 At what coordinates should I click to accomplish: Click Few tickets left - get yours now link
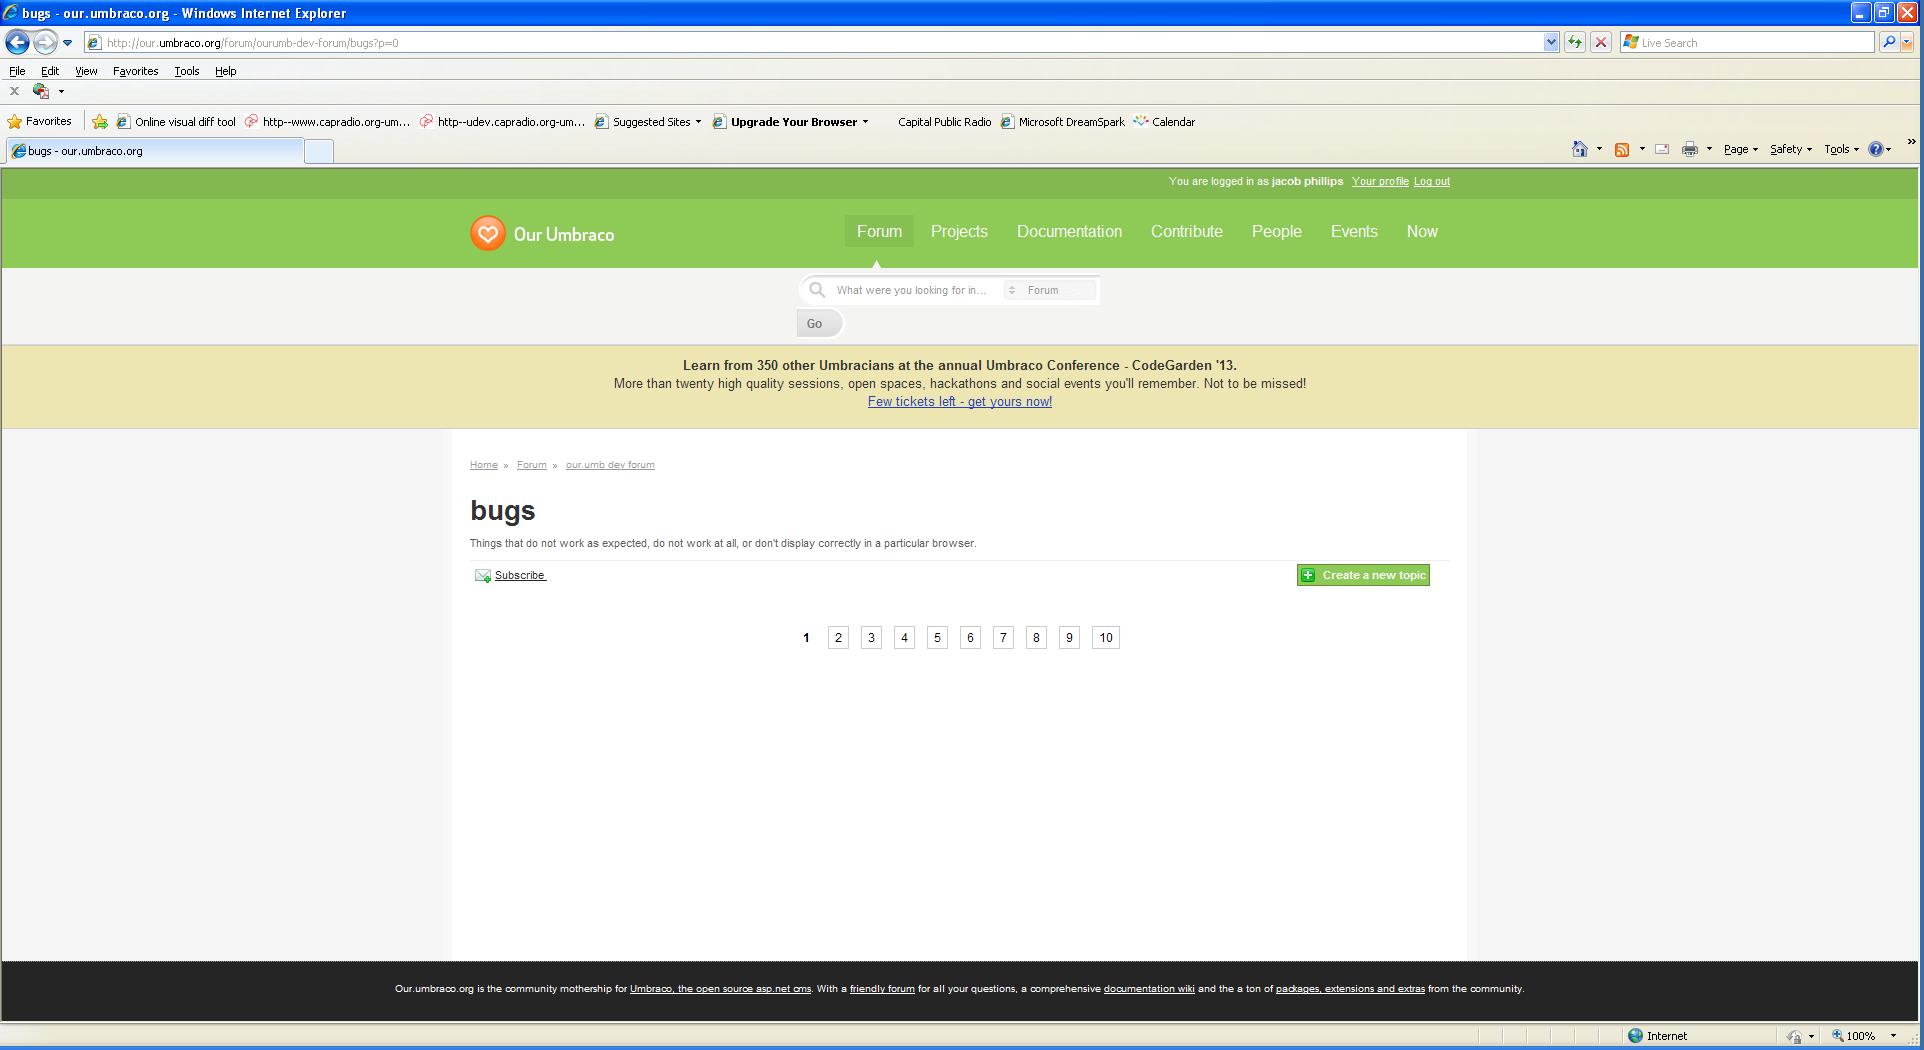tap(959, 401)
